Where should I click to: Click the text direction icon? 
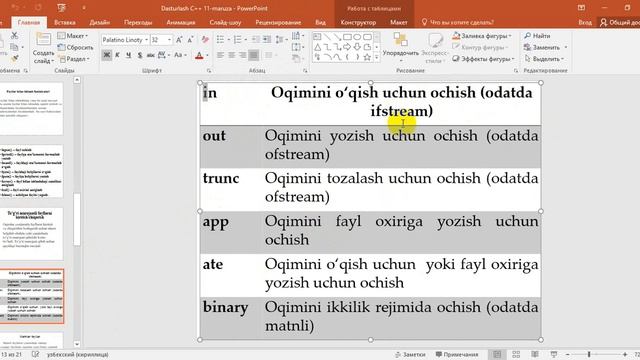tap(298, 36)
